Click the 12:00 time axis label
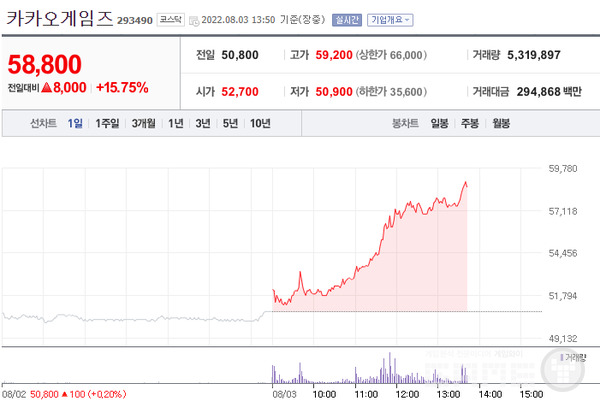This screenshot has width=600, height=407. click(407, 394)
